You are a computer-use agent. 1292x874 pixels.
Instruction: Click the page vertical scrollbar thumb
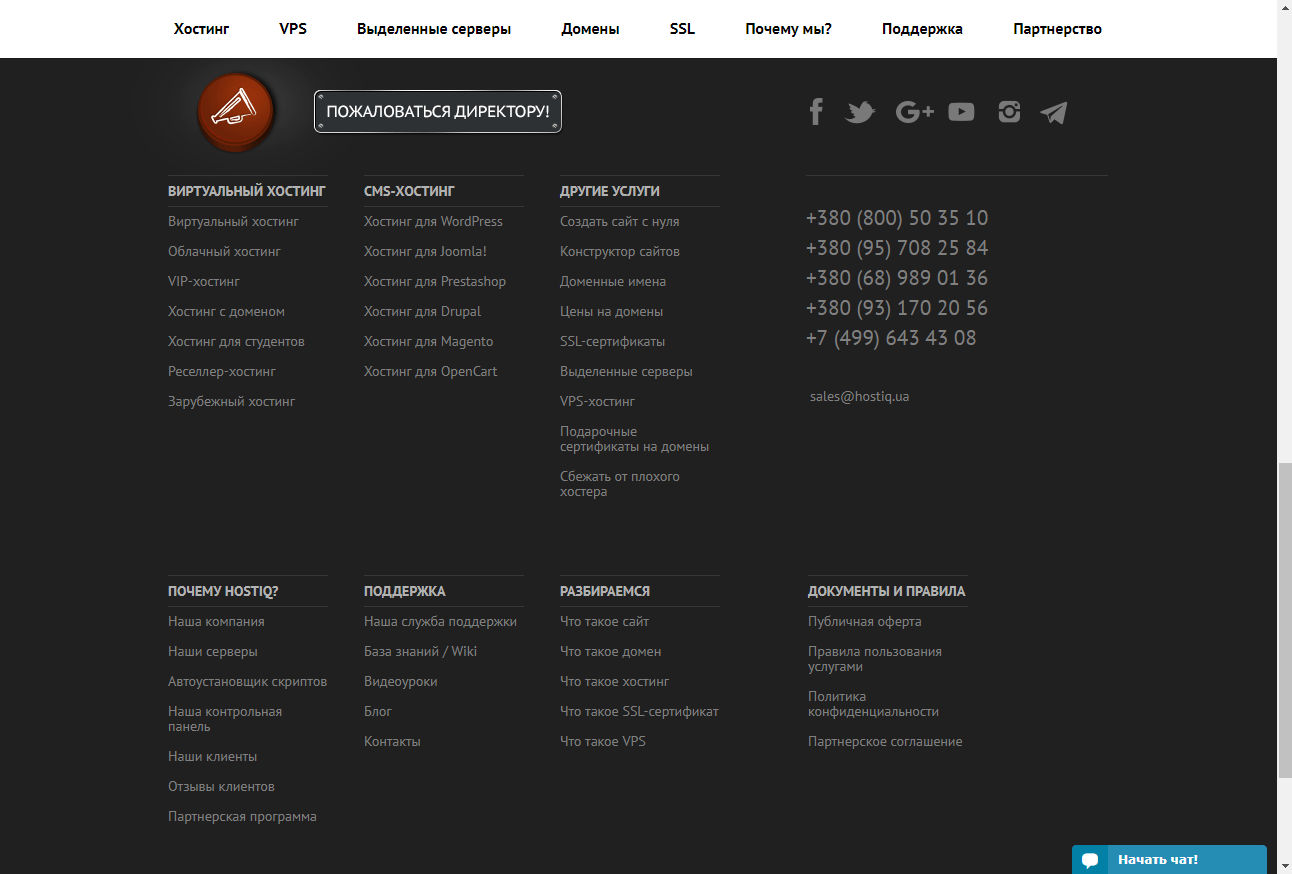tap(1285, 620)
